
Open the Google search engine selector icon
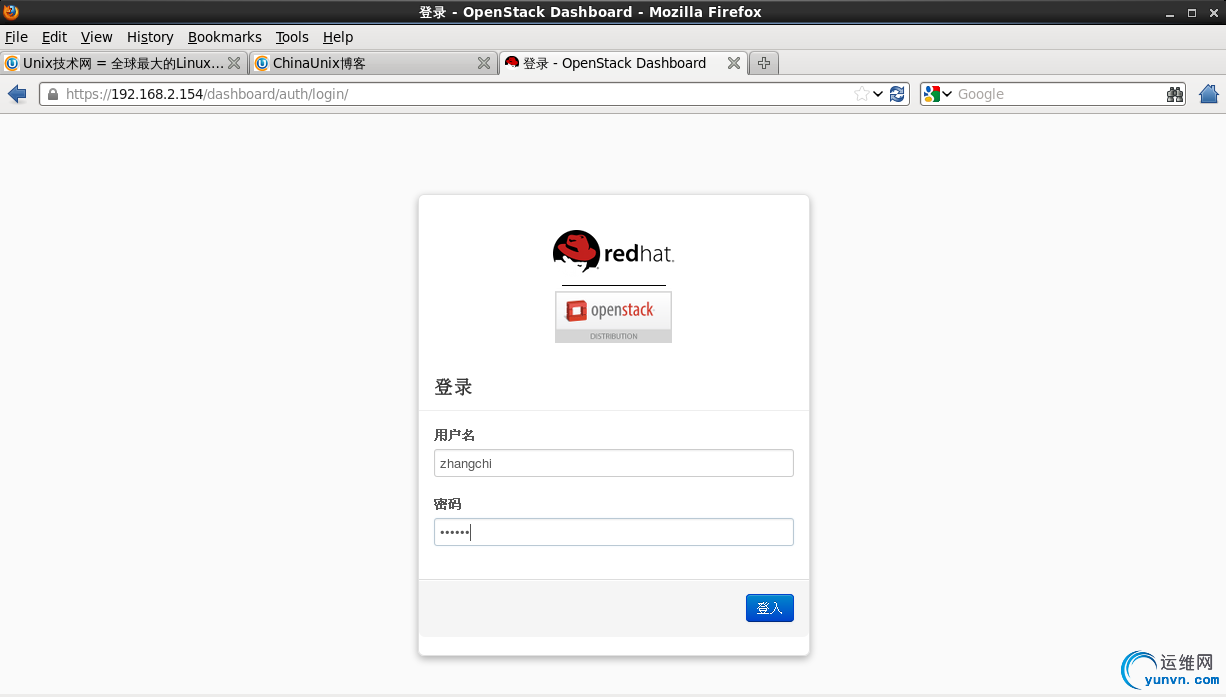pyautogui.click(x=937, y=94)
